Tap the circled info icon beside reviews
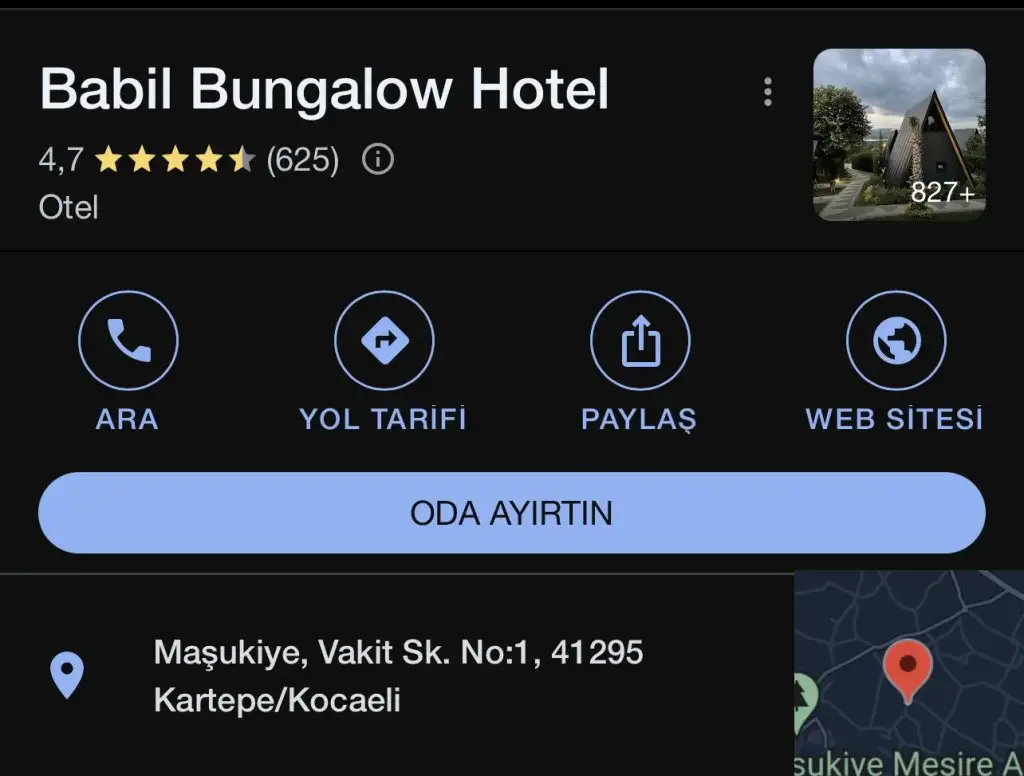Image resolution: width=1024 pixels, height=776 pixels. [x=378, y=159]
